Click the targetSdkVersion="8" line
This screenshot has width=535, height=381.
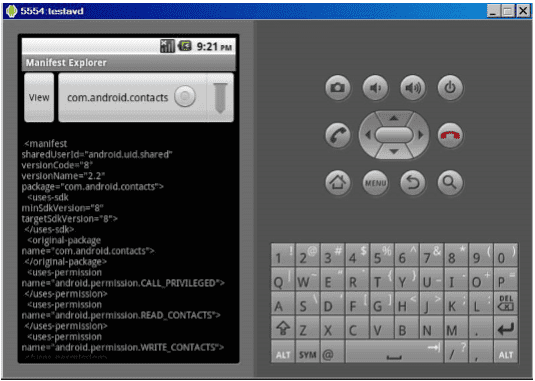69,219
